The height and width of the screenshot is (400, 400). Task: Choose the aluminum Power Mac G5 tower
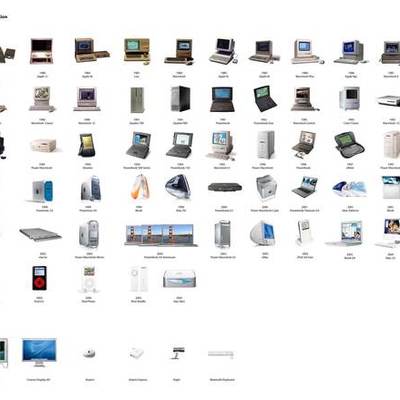222,234
